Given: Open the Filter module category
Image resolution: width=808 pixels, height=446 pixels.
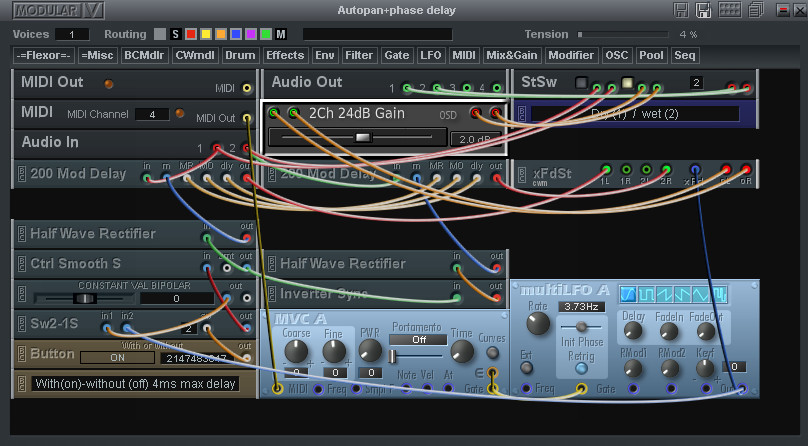Looking at the screenshot, I should pyautogui.click(x=359, y=55).
